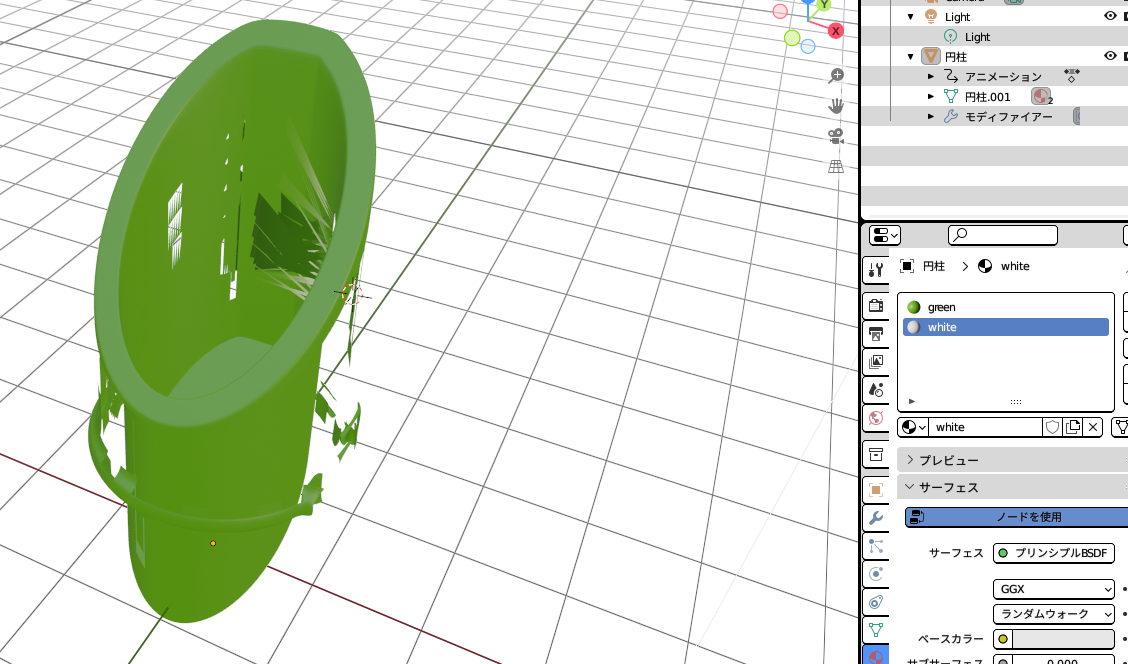Click the orange mesh object icon of 円柱
Viewport: 1128px width, 664px height.
point(931,56)
